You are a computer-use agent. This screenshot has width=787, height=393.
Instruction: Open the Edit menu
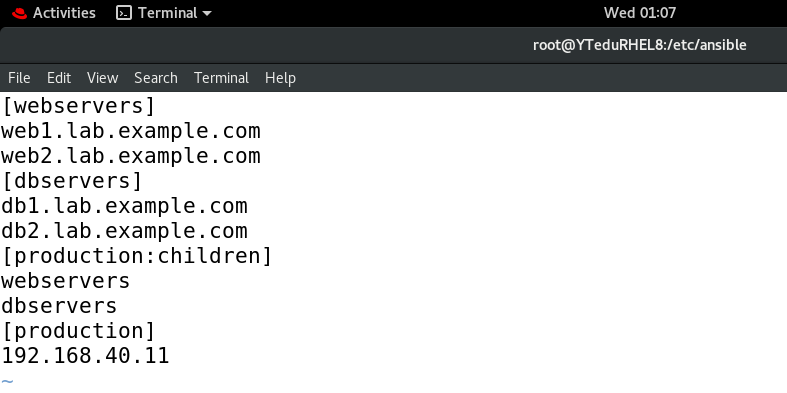tap(59, 78)
